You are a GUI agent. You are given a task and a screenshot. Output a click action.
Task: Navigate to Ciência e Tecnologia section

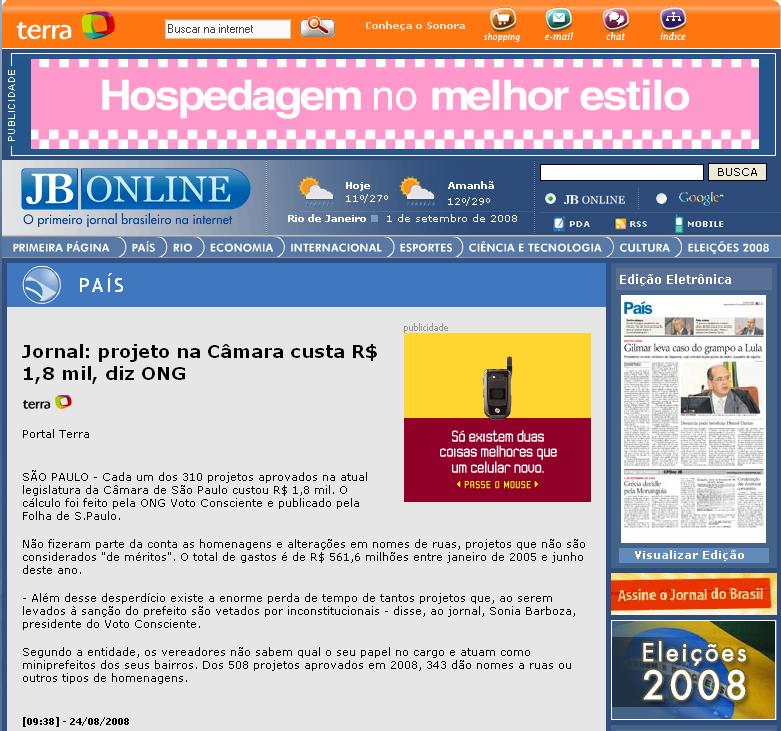click(535, 247)
